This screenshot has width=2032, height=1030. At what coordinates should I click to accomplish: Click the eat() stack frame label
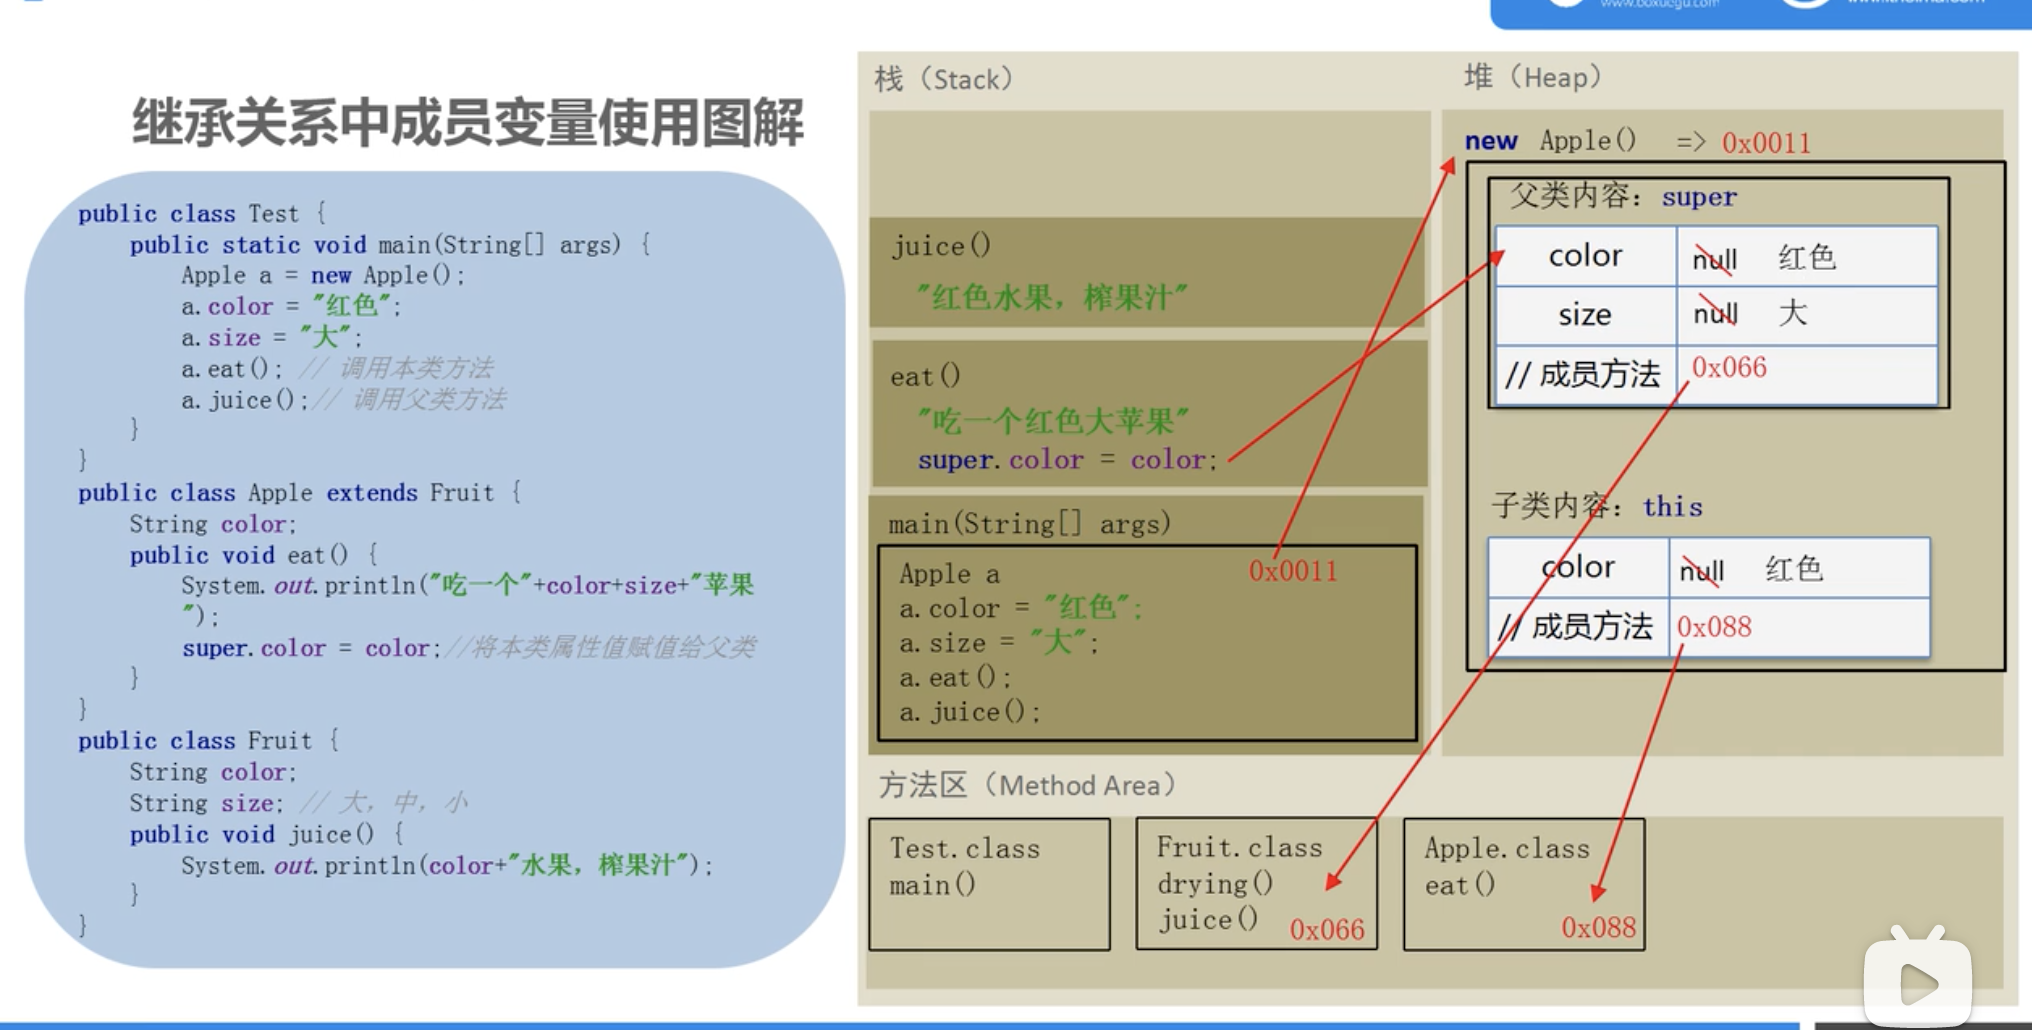coord(925,376)
